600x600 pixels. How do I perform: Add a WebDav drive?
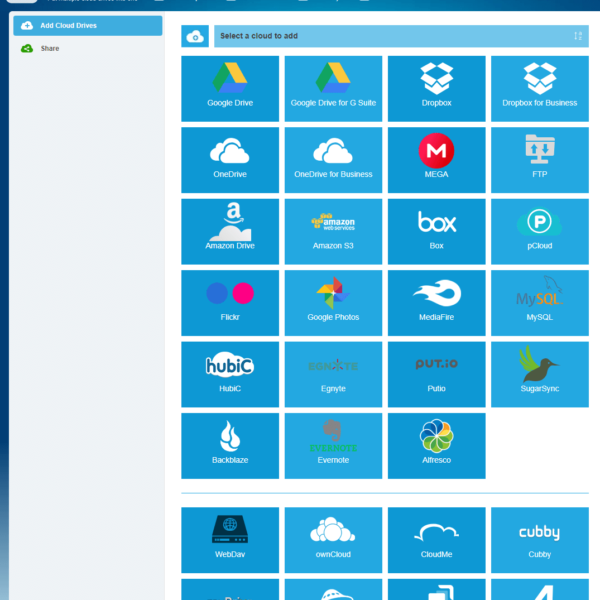pyautogui.click(x=230, y=540)
